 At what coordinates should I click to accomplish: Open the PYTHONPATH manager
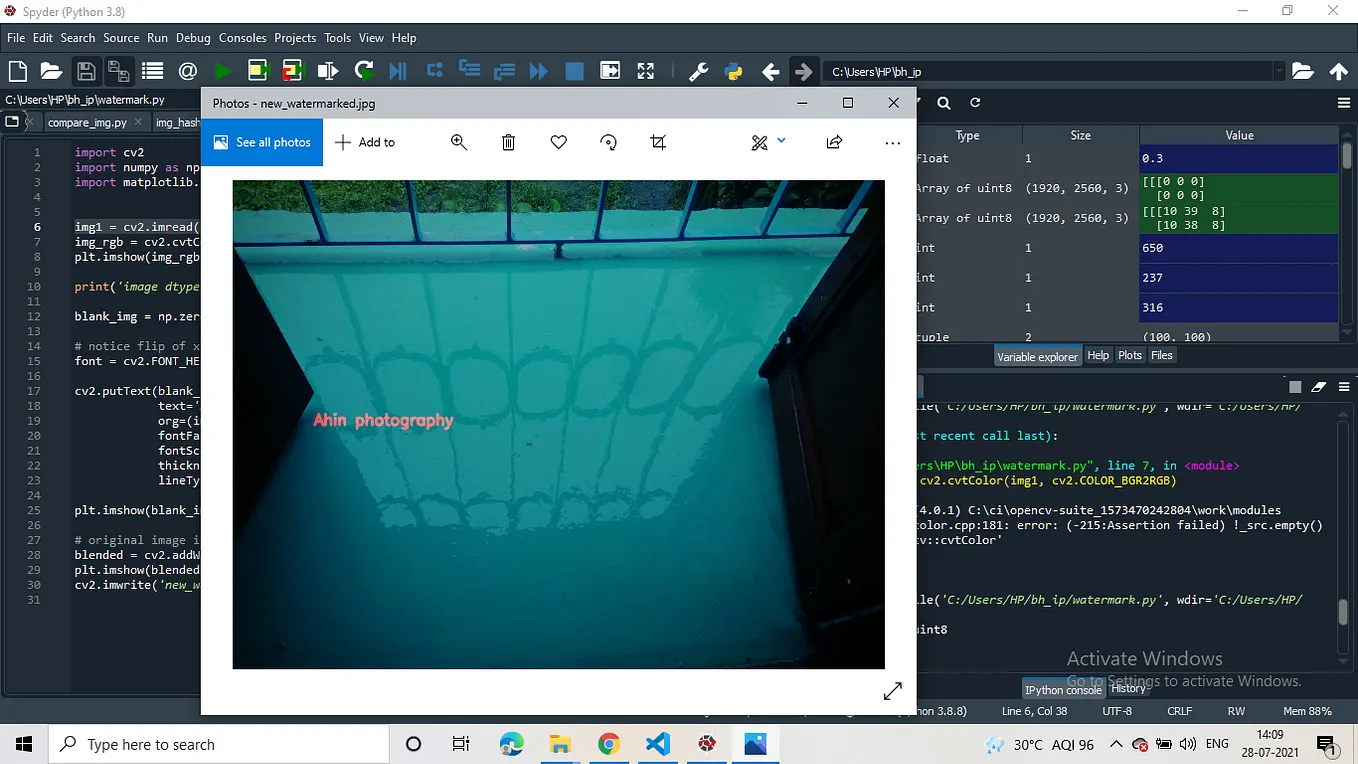click(733, 71)
